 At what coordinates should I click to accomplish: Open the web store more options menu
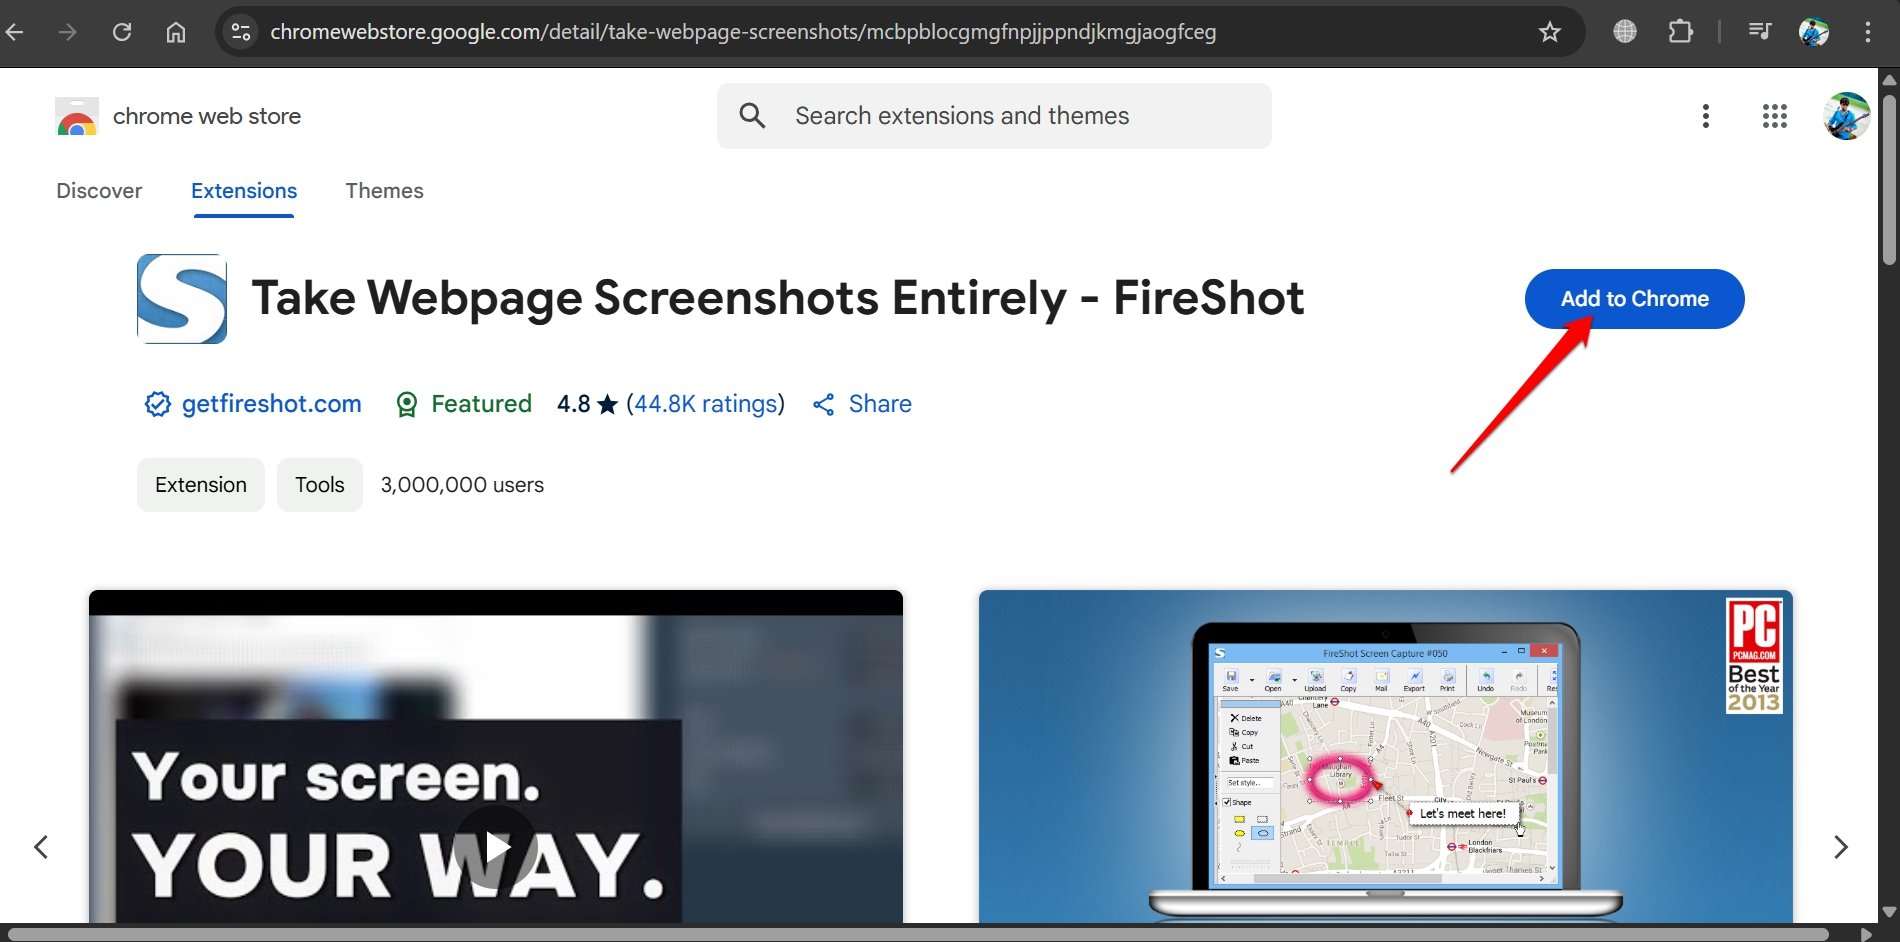click(x=1706, y=116)
